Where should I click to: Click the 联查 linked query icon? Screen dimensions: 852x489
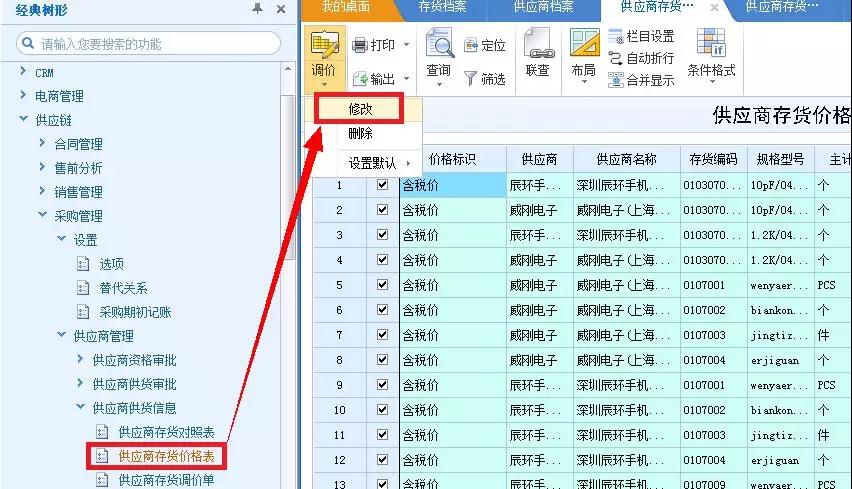click(537, 45)
